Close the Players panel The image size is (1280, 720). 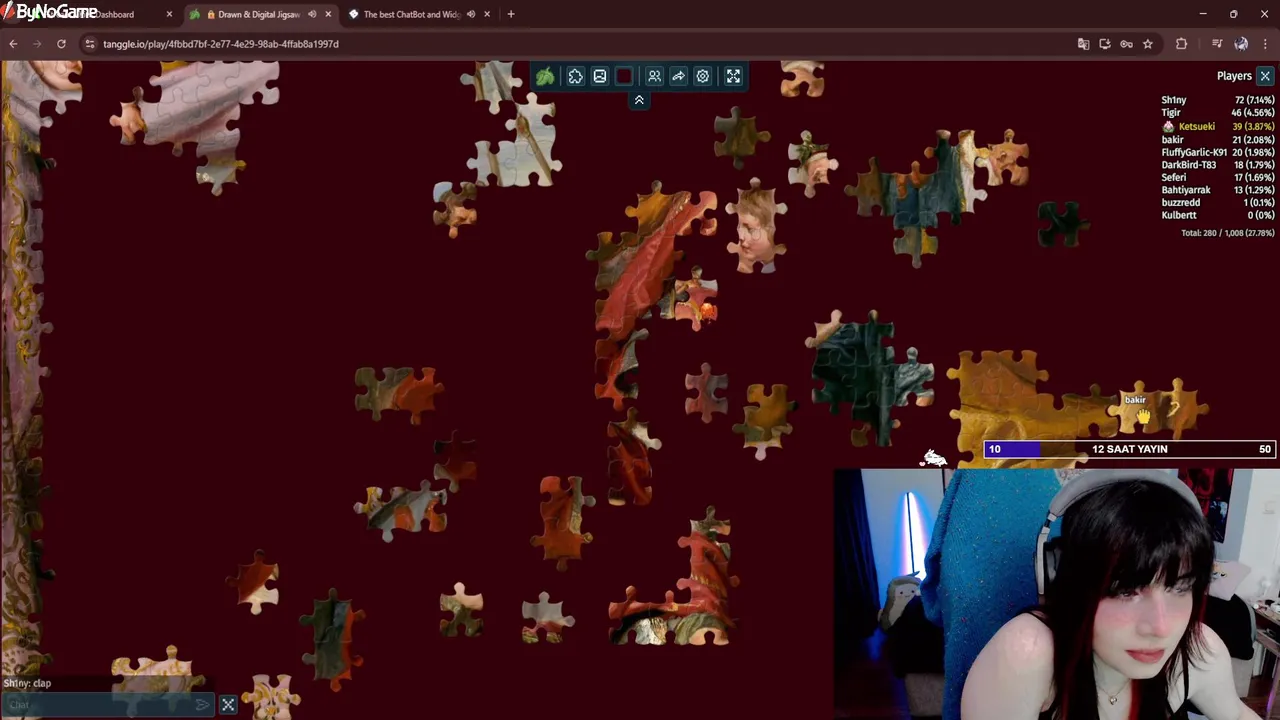click(x=1265, y=76)
